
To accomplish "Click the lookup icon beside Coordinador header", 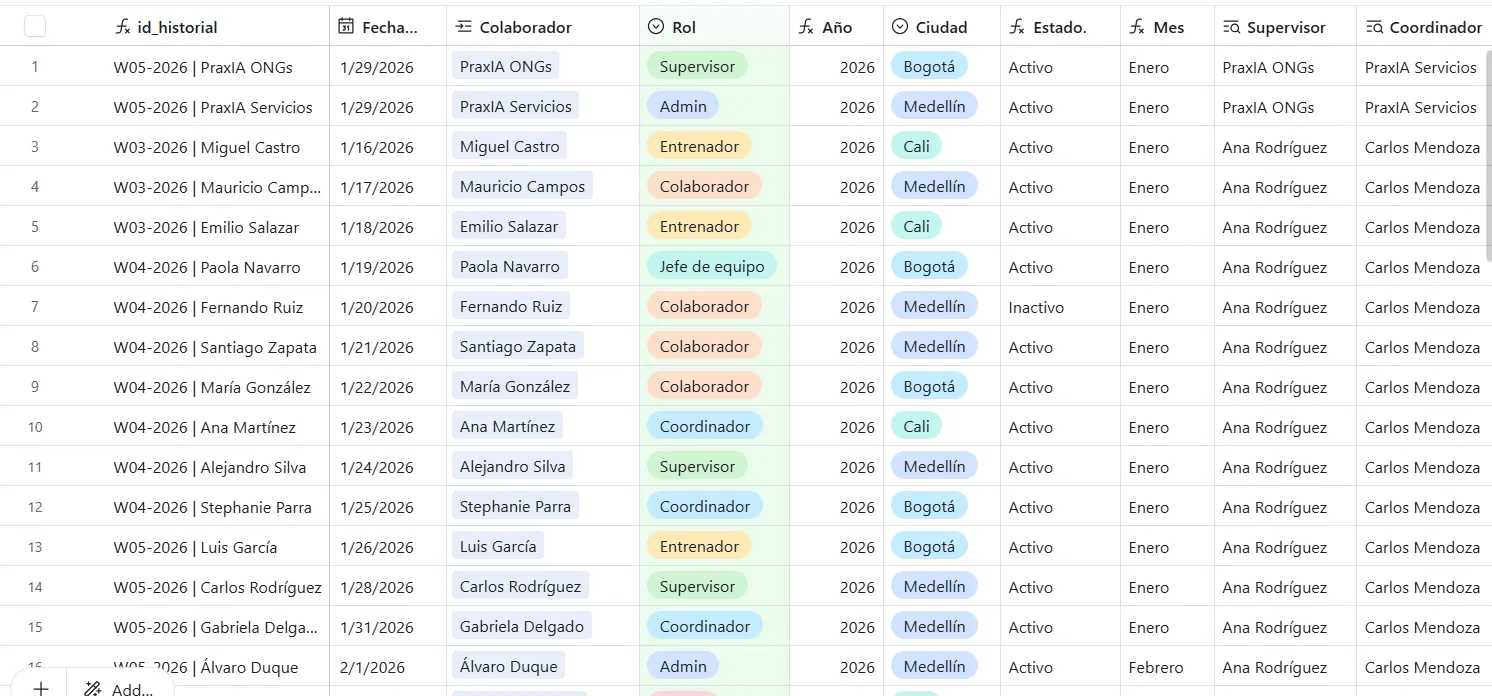I will (x=1374, y=28).
